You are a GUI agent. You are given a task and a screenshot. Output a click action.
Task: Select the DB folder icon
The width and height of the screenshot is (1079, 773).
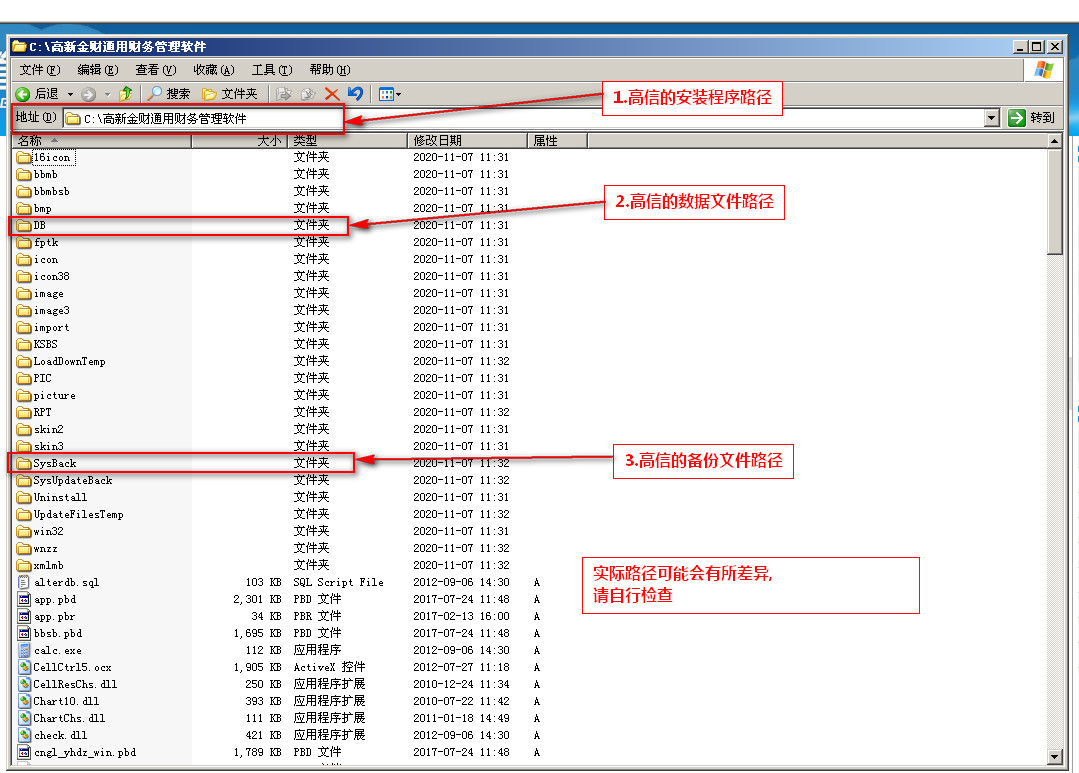(x=25, y=226)
